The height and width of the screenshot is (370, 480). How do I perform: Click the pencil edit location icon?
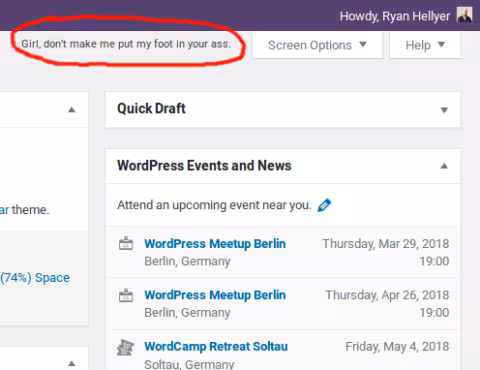(x=324, y=205)
